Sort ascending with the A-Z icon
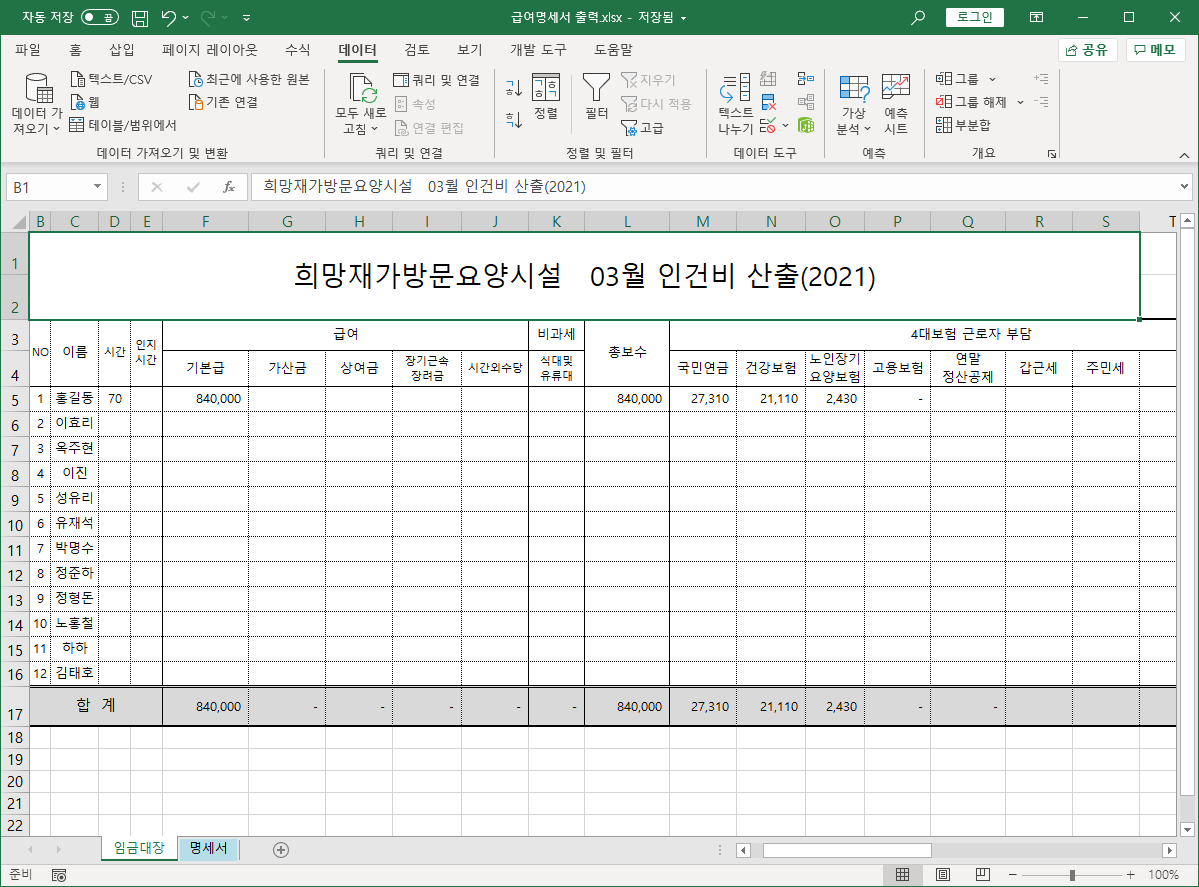The height and width of the screenshot is (887, 1199). pyautogui.click(x=514, y=88)
